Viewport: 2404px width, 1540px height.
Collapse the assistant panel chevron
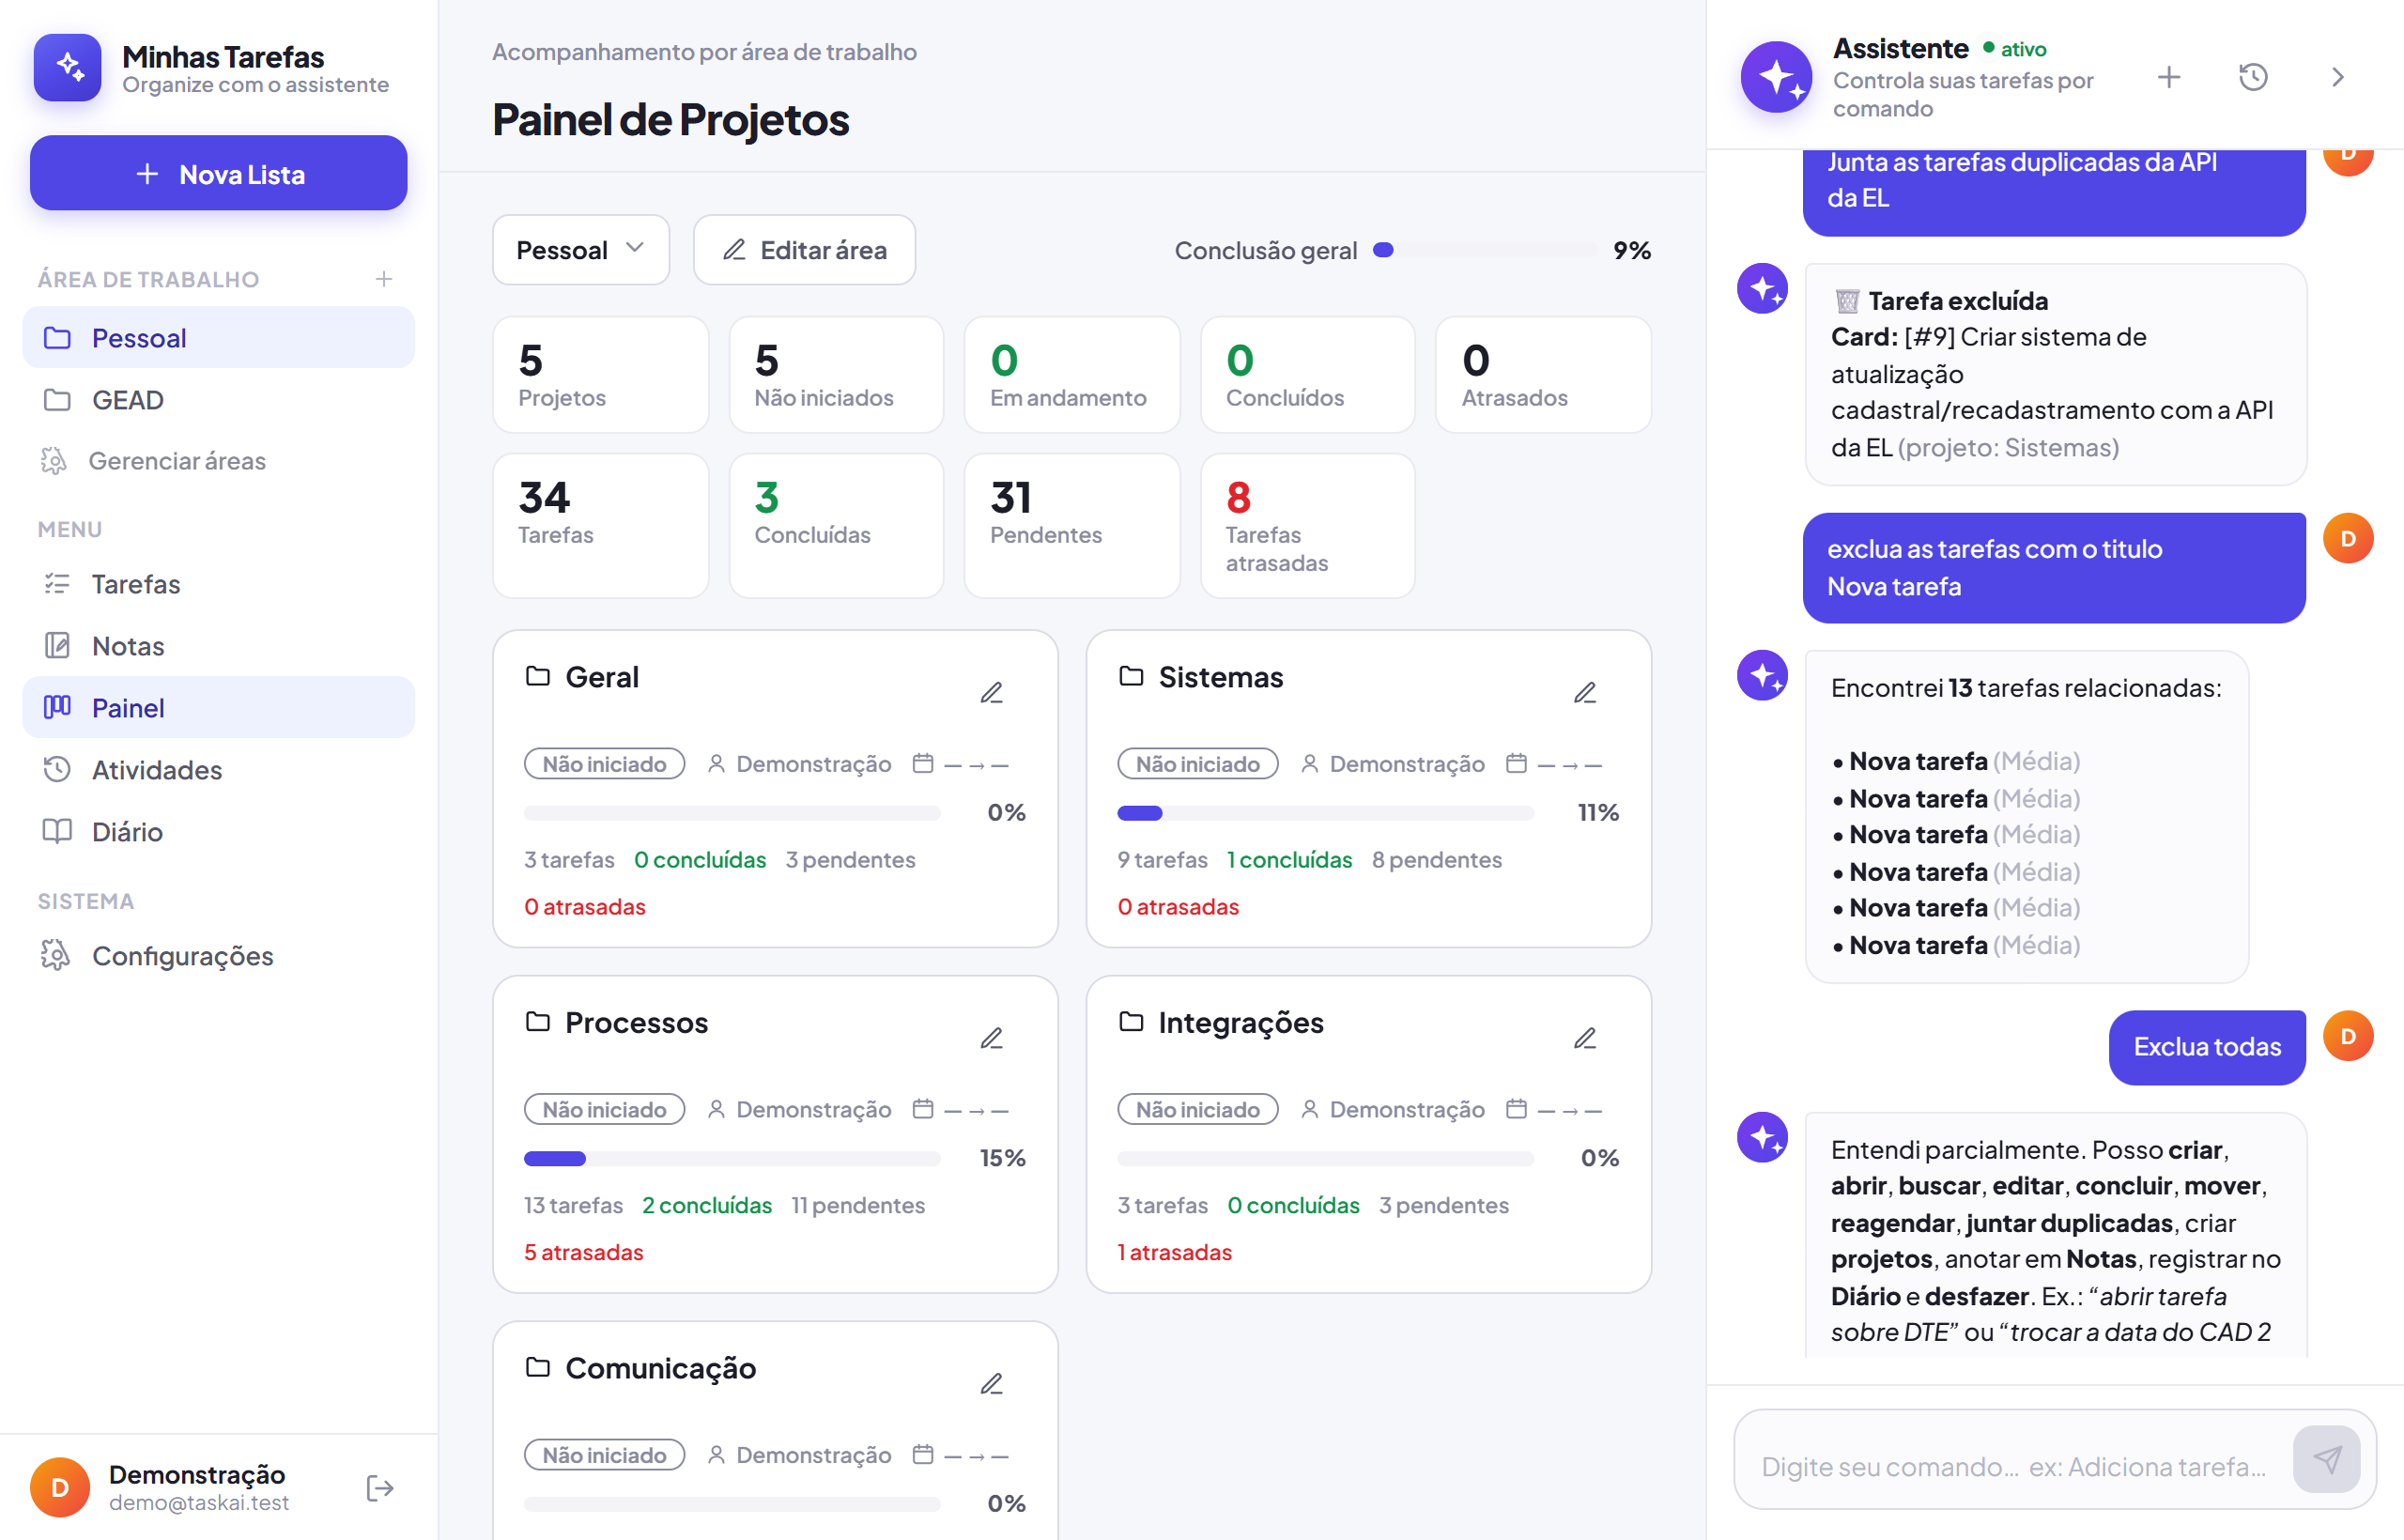tap(2337, 77)
